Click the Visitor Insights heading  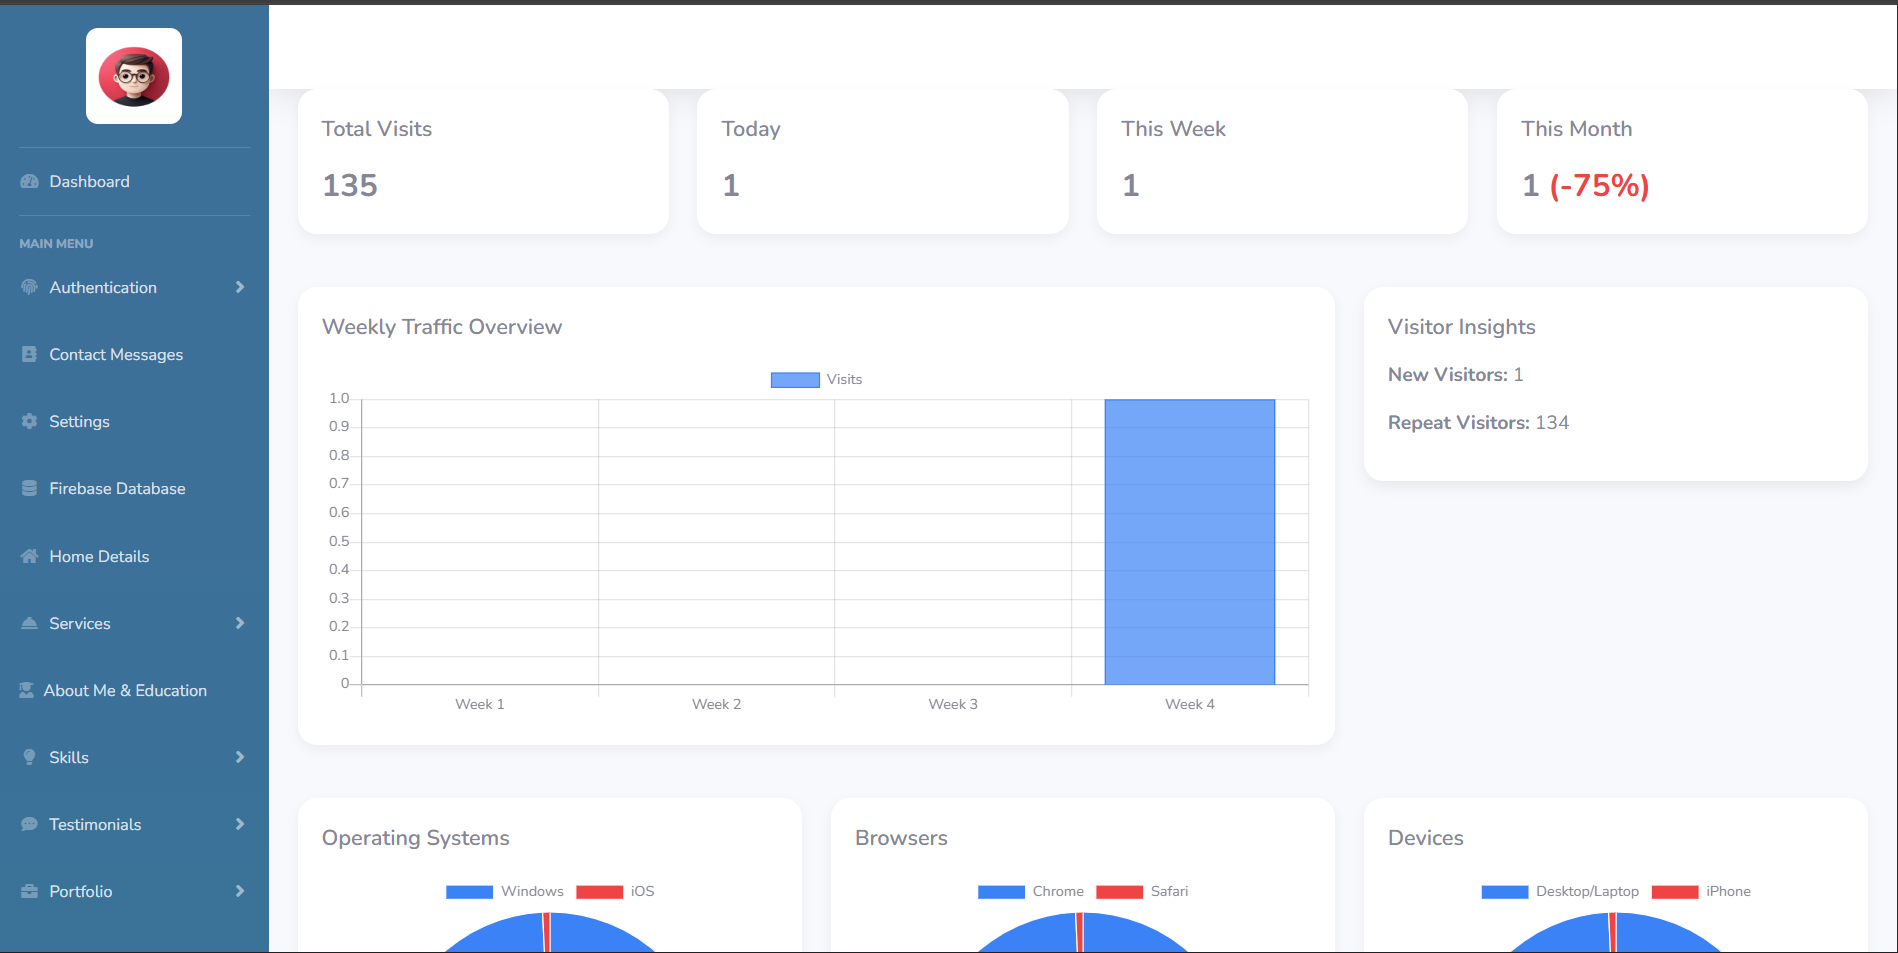(1461, 327)
